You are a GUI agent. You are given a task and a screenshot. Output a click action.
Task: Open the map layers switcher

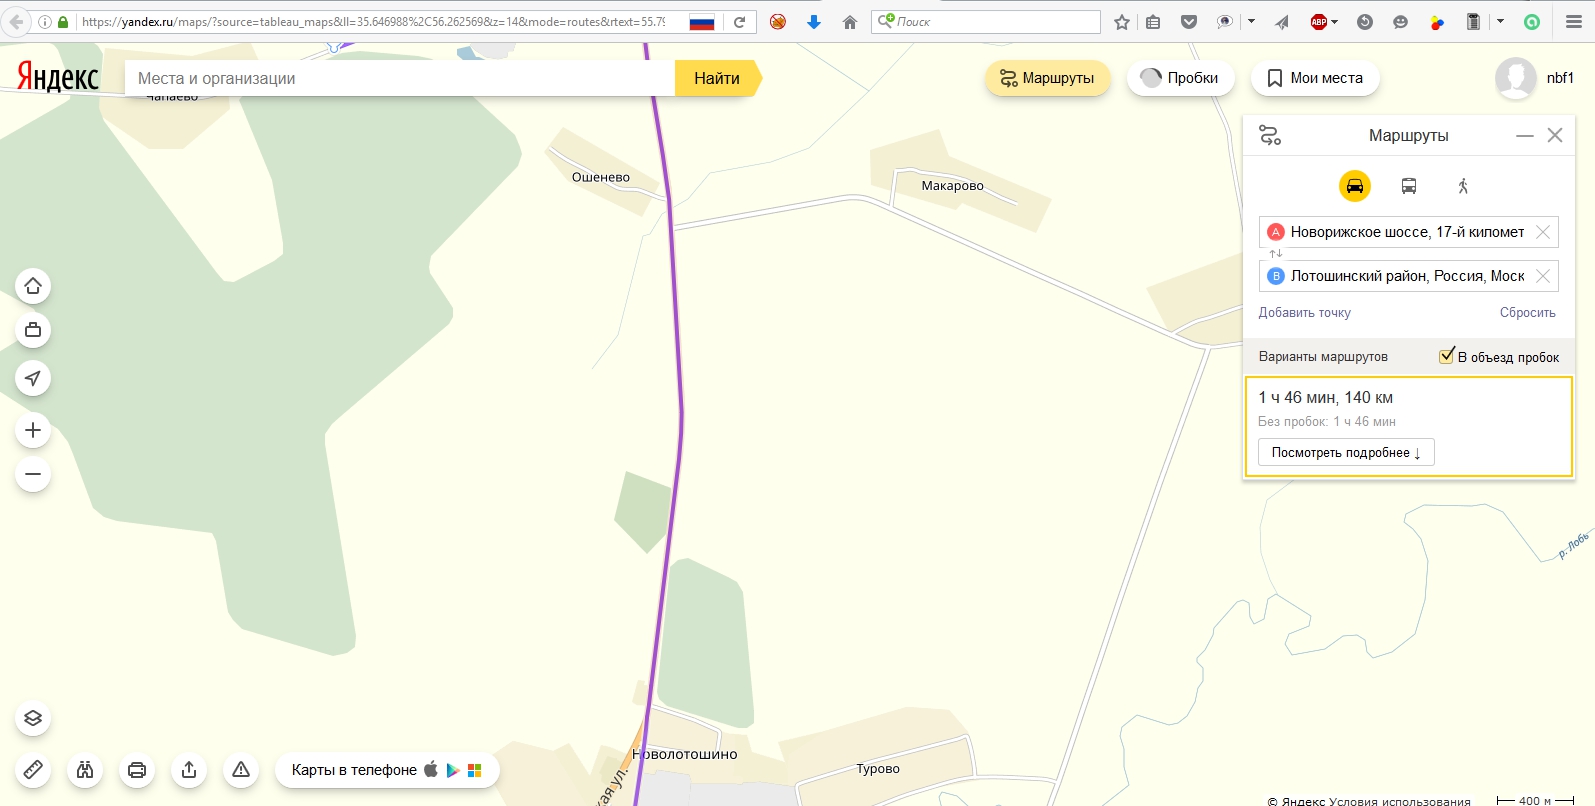pyautogui.click(x=33, y=718)
